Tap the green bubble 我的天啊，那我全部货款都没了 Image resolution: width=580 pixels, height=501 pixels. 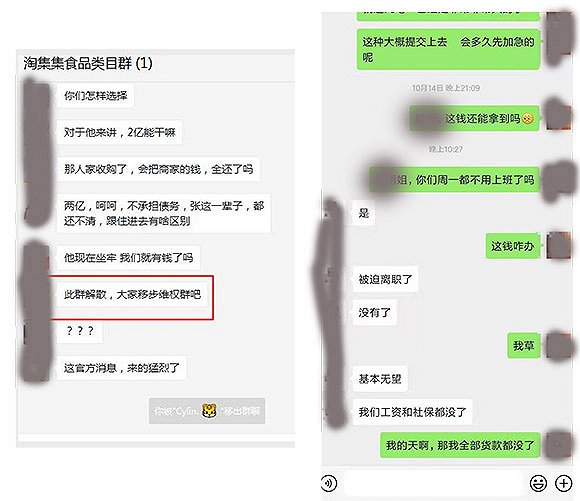click(x=460, y=445)
